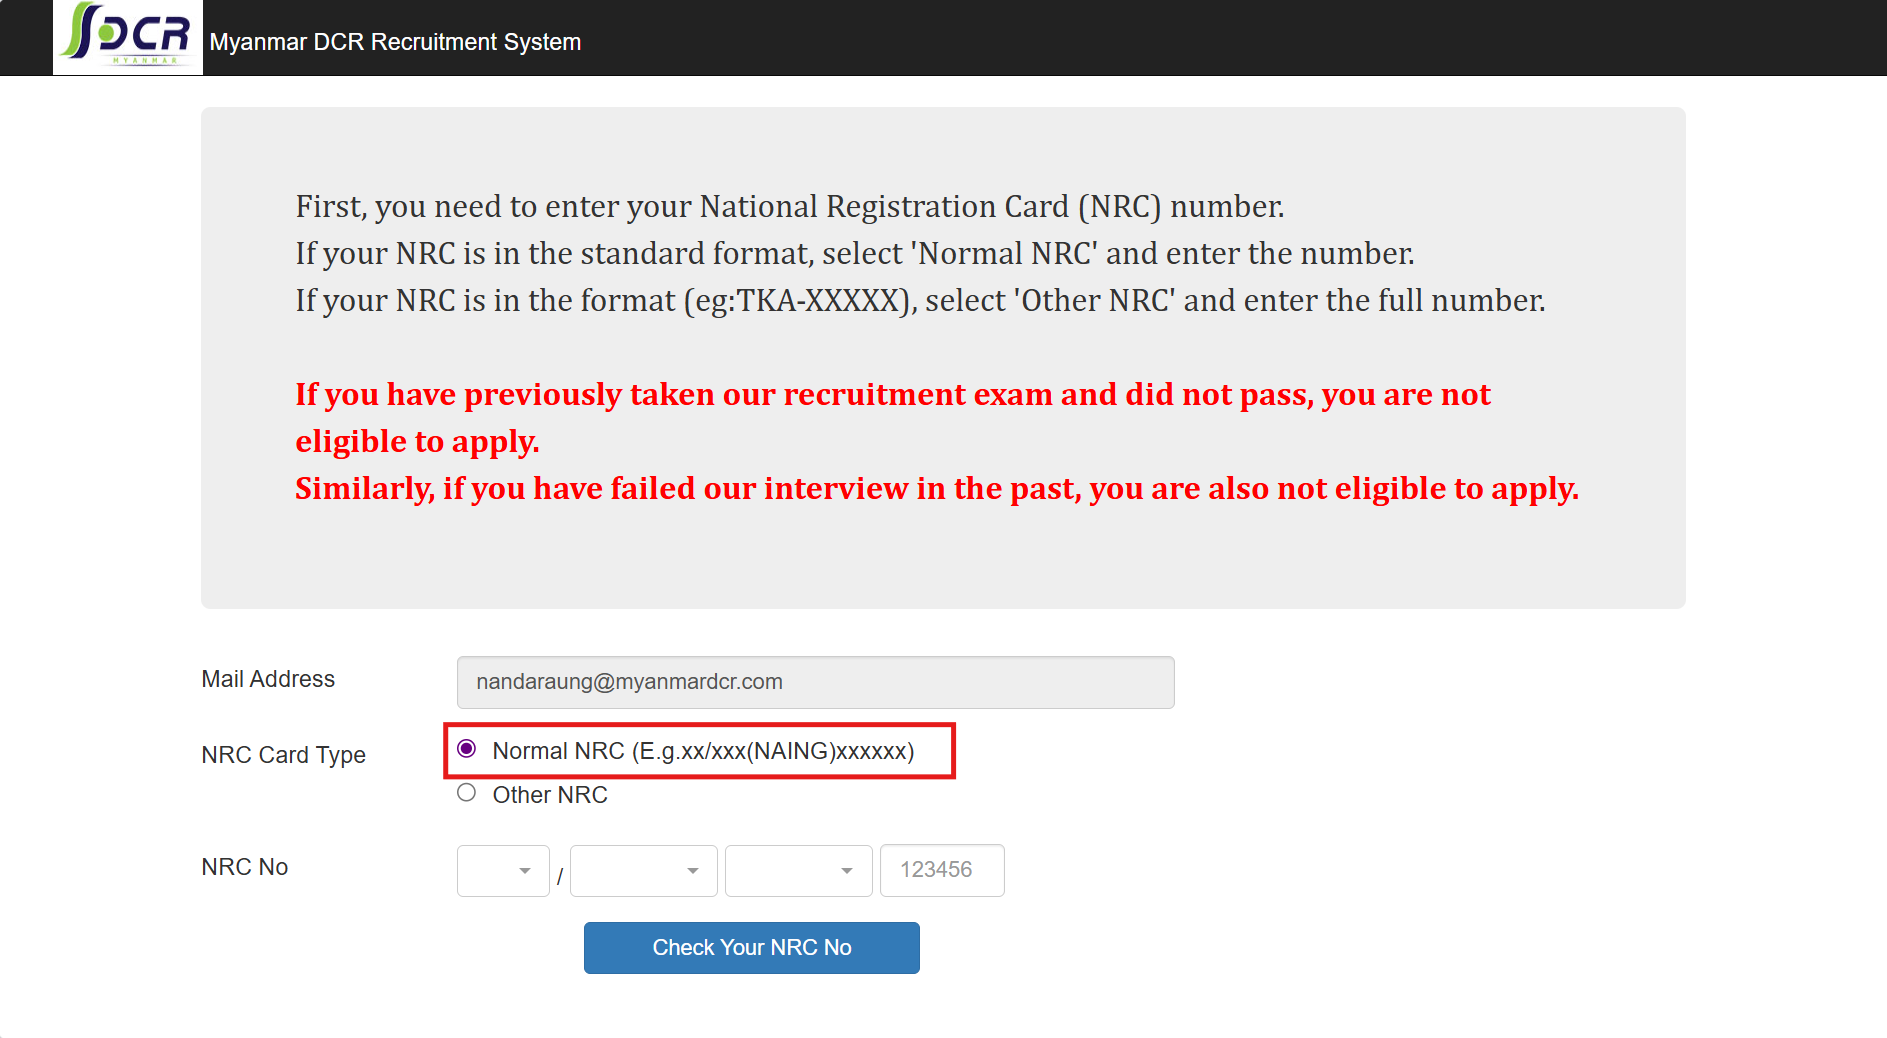This screenshot has width=1887, height=1038.
Task: Click the red failed interview warning line
Action: pos(936,489)
